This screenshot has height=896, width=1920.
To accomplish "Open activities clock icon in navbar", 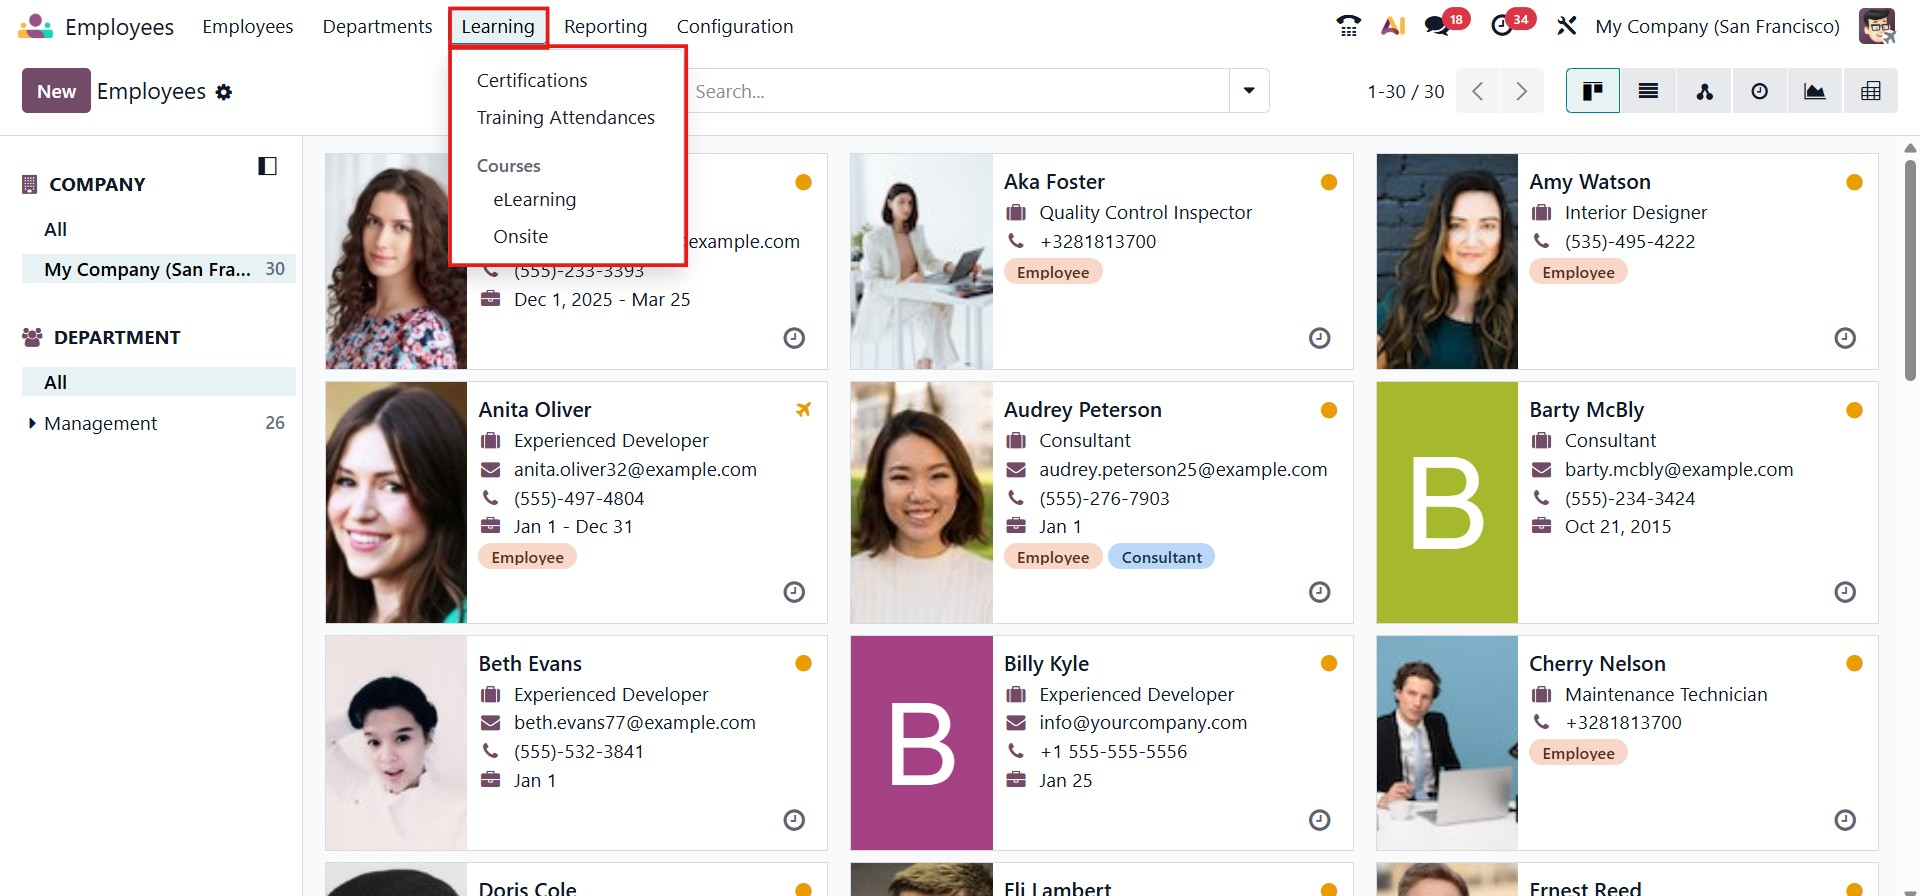I will [1502, 26].
